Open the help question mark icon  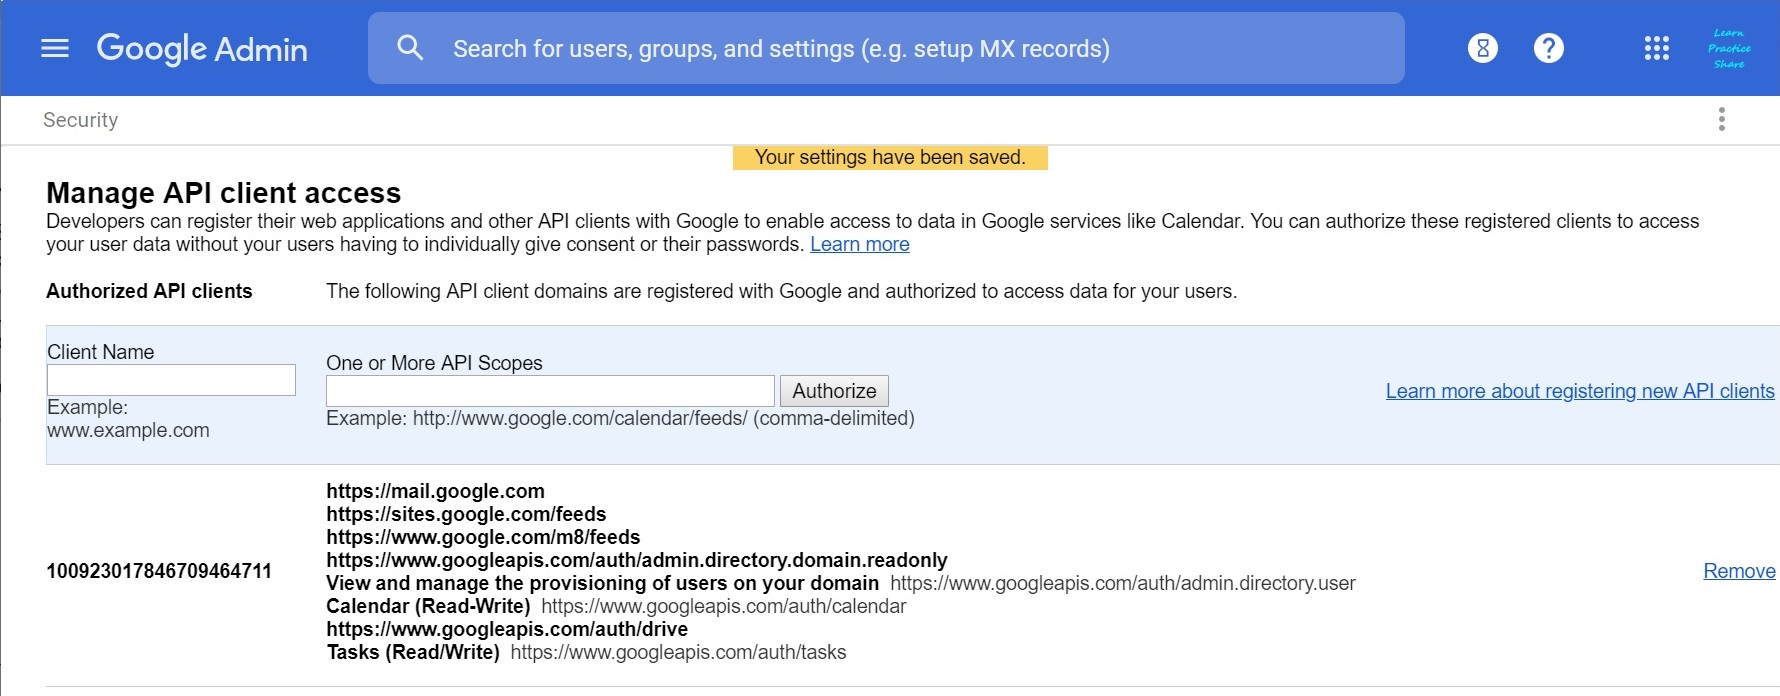tap(1548, 48)
